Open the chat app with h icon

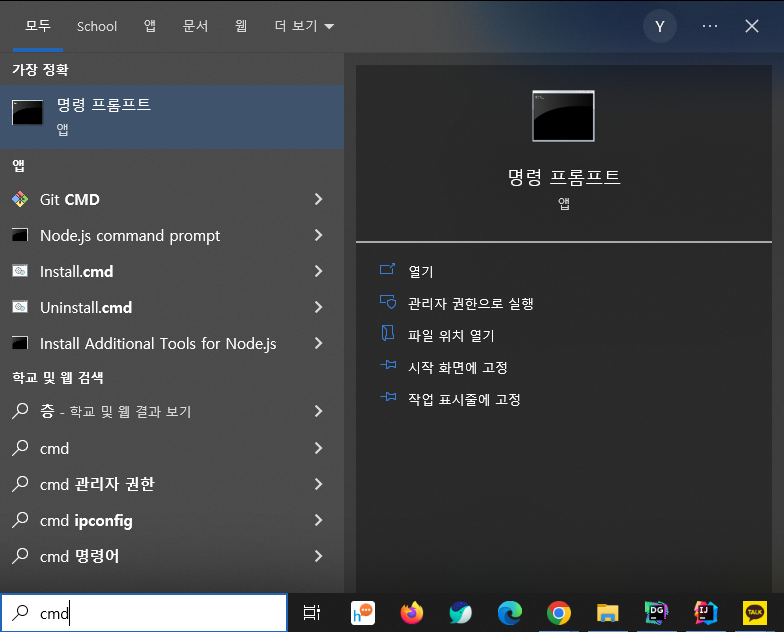point(362,612)
